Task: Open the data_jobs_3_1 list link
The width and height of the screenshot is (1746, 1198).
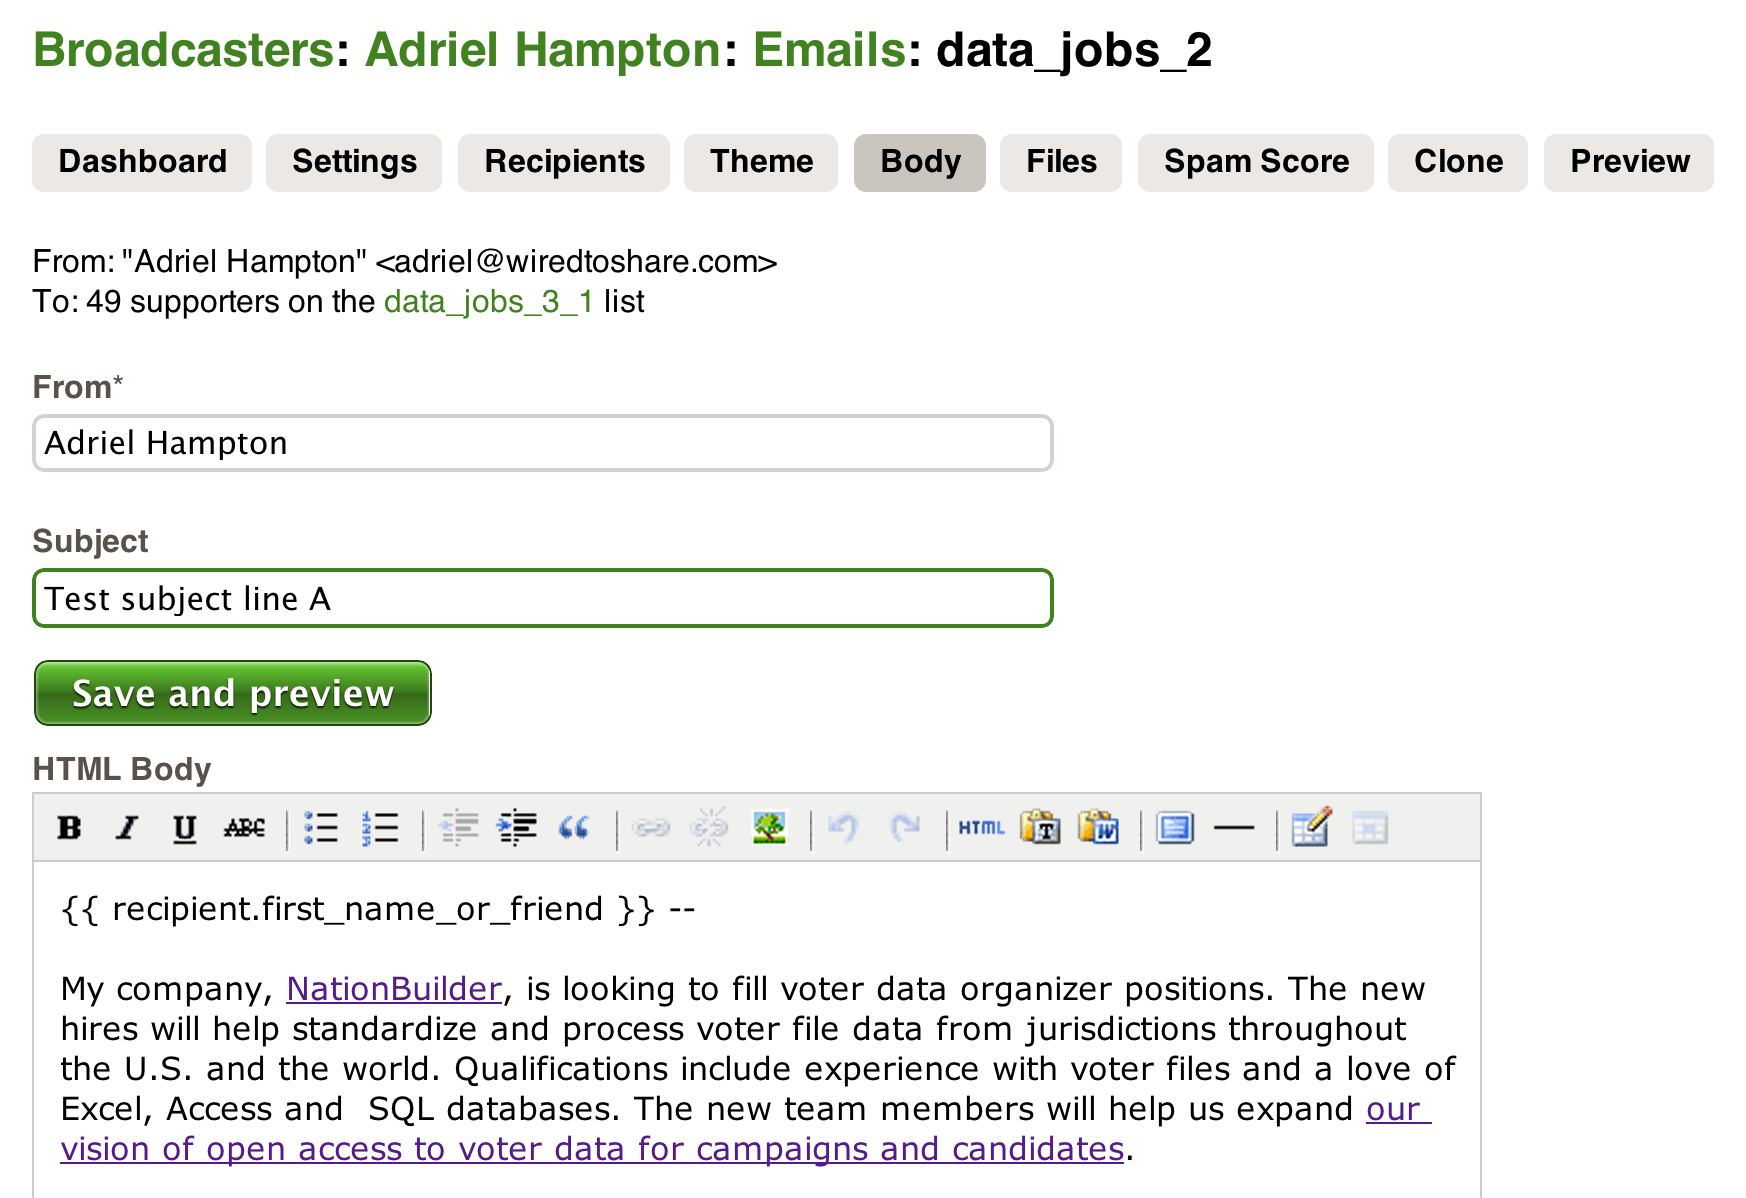Action: (x=489, y=302)
